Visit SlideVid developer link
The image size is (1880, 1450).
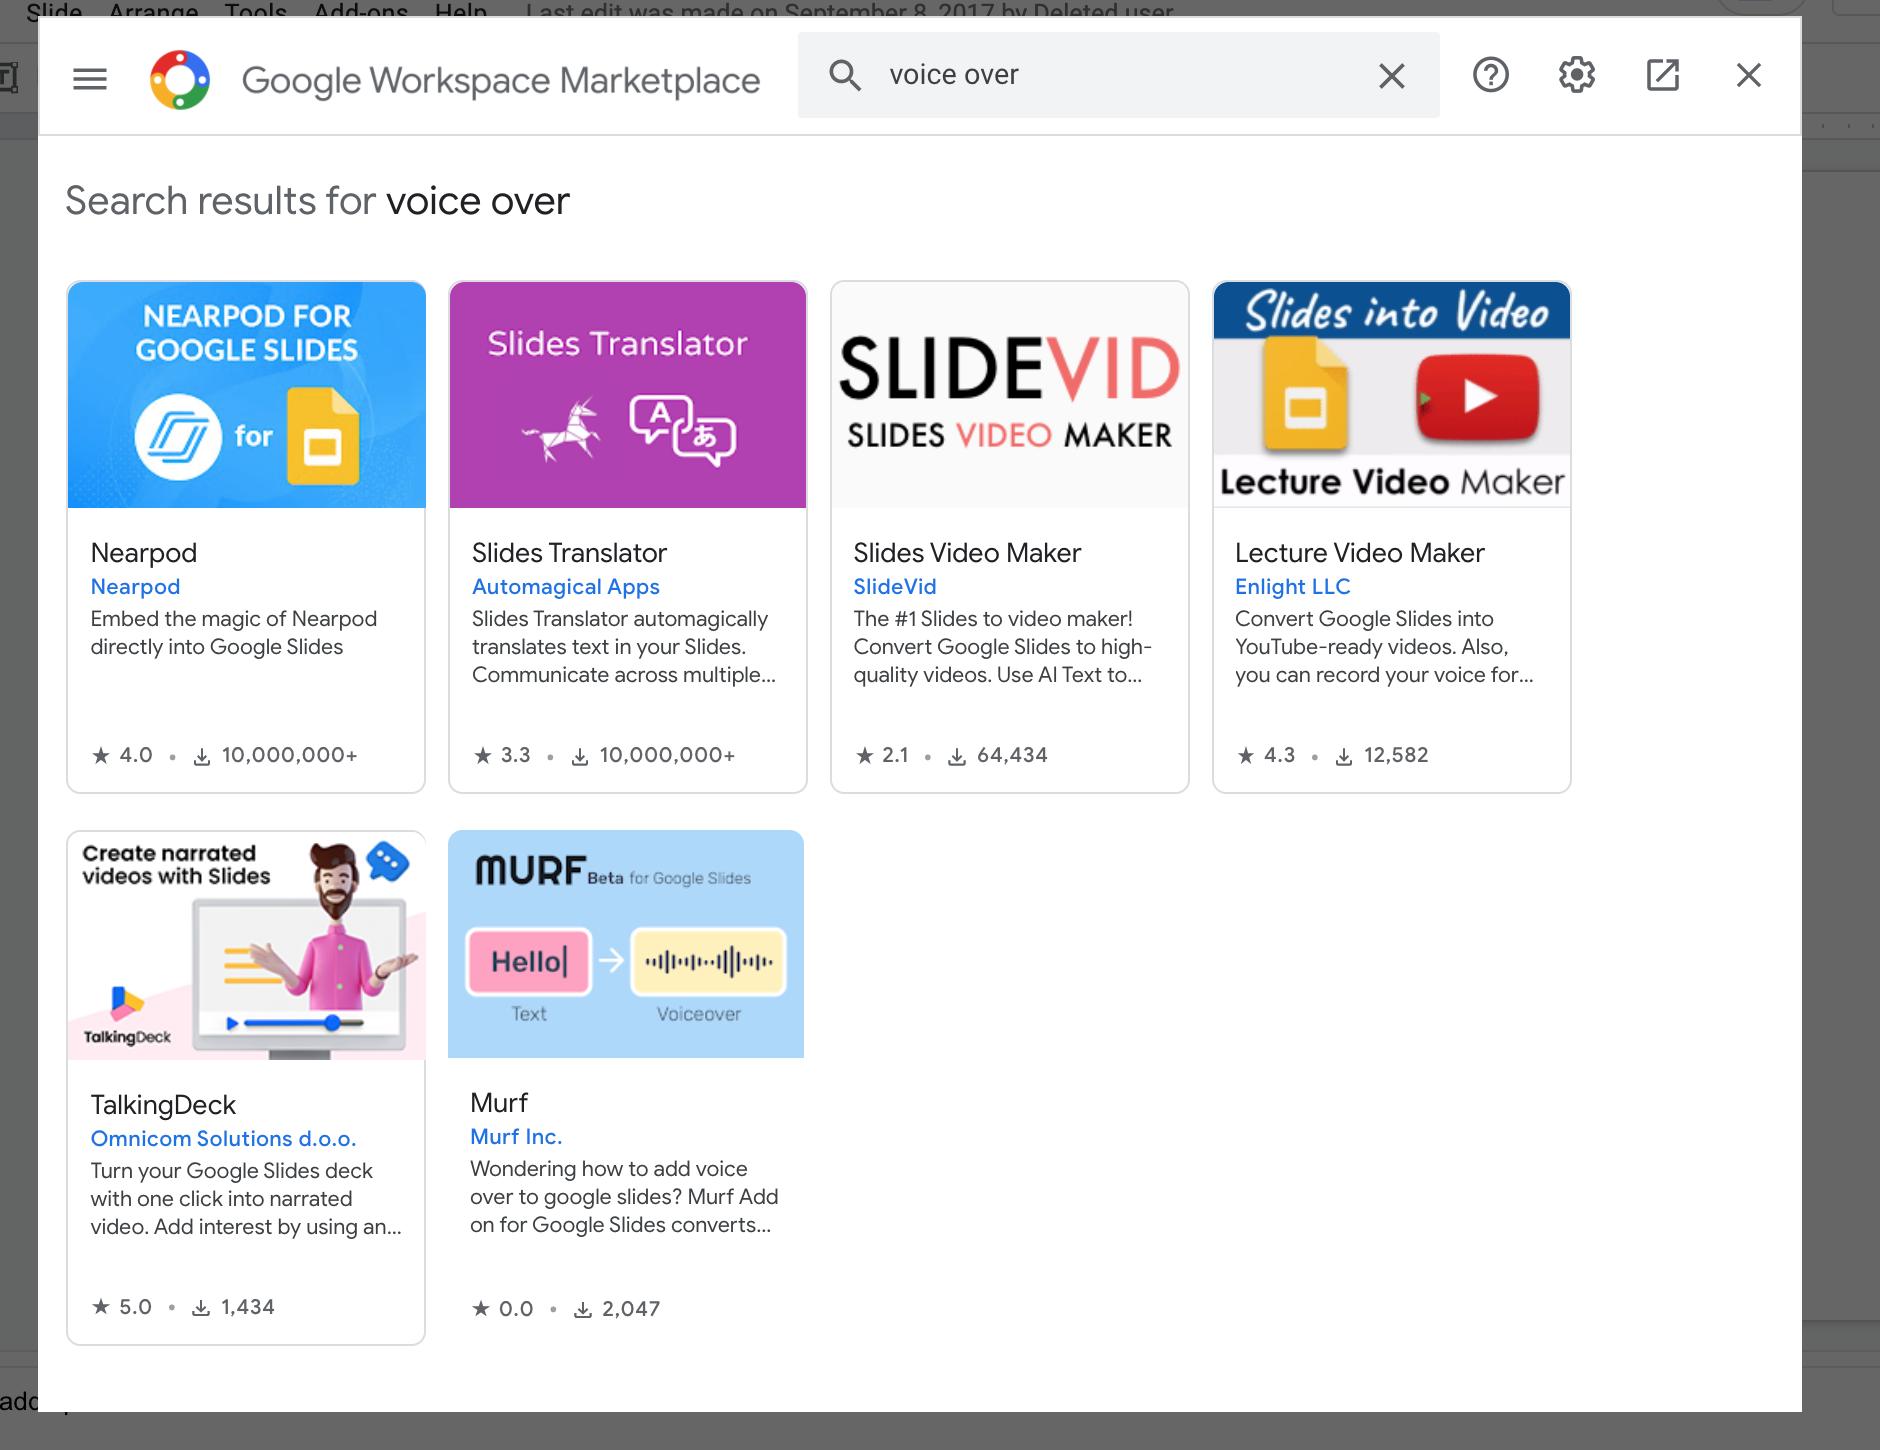pos(894,587)
